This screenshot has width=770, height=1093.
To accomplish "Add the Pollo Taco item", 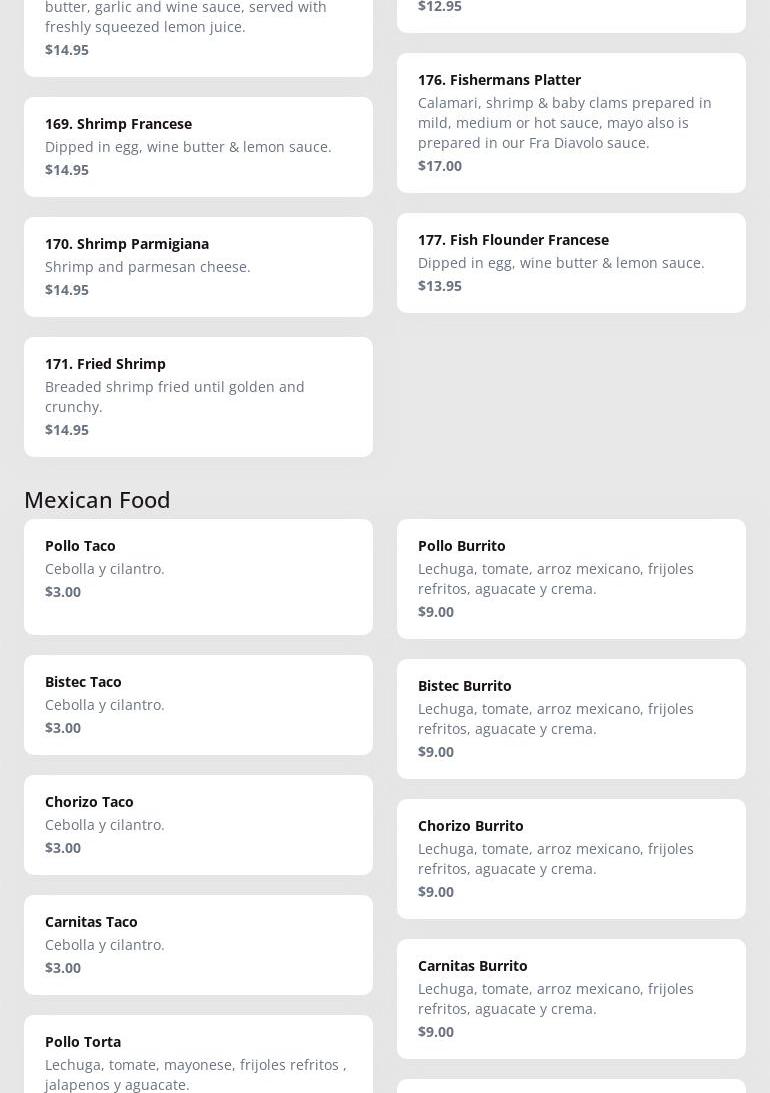I will tap(198, 577).
